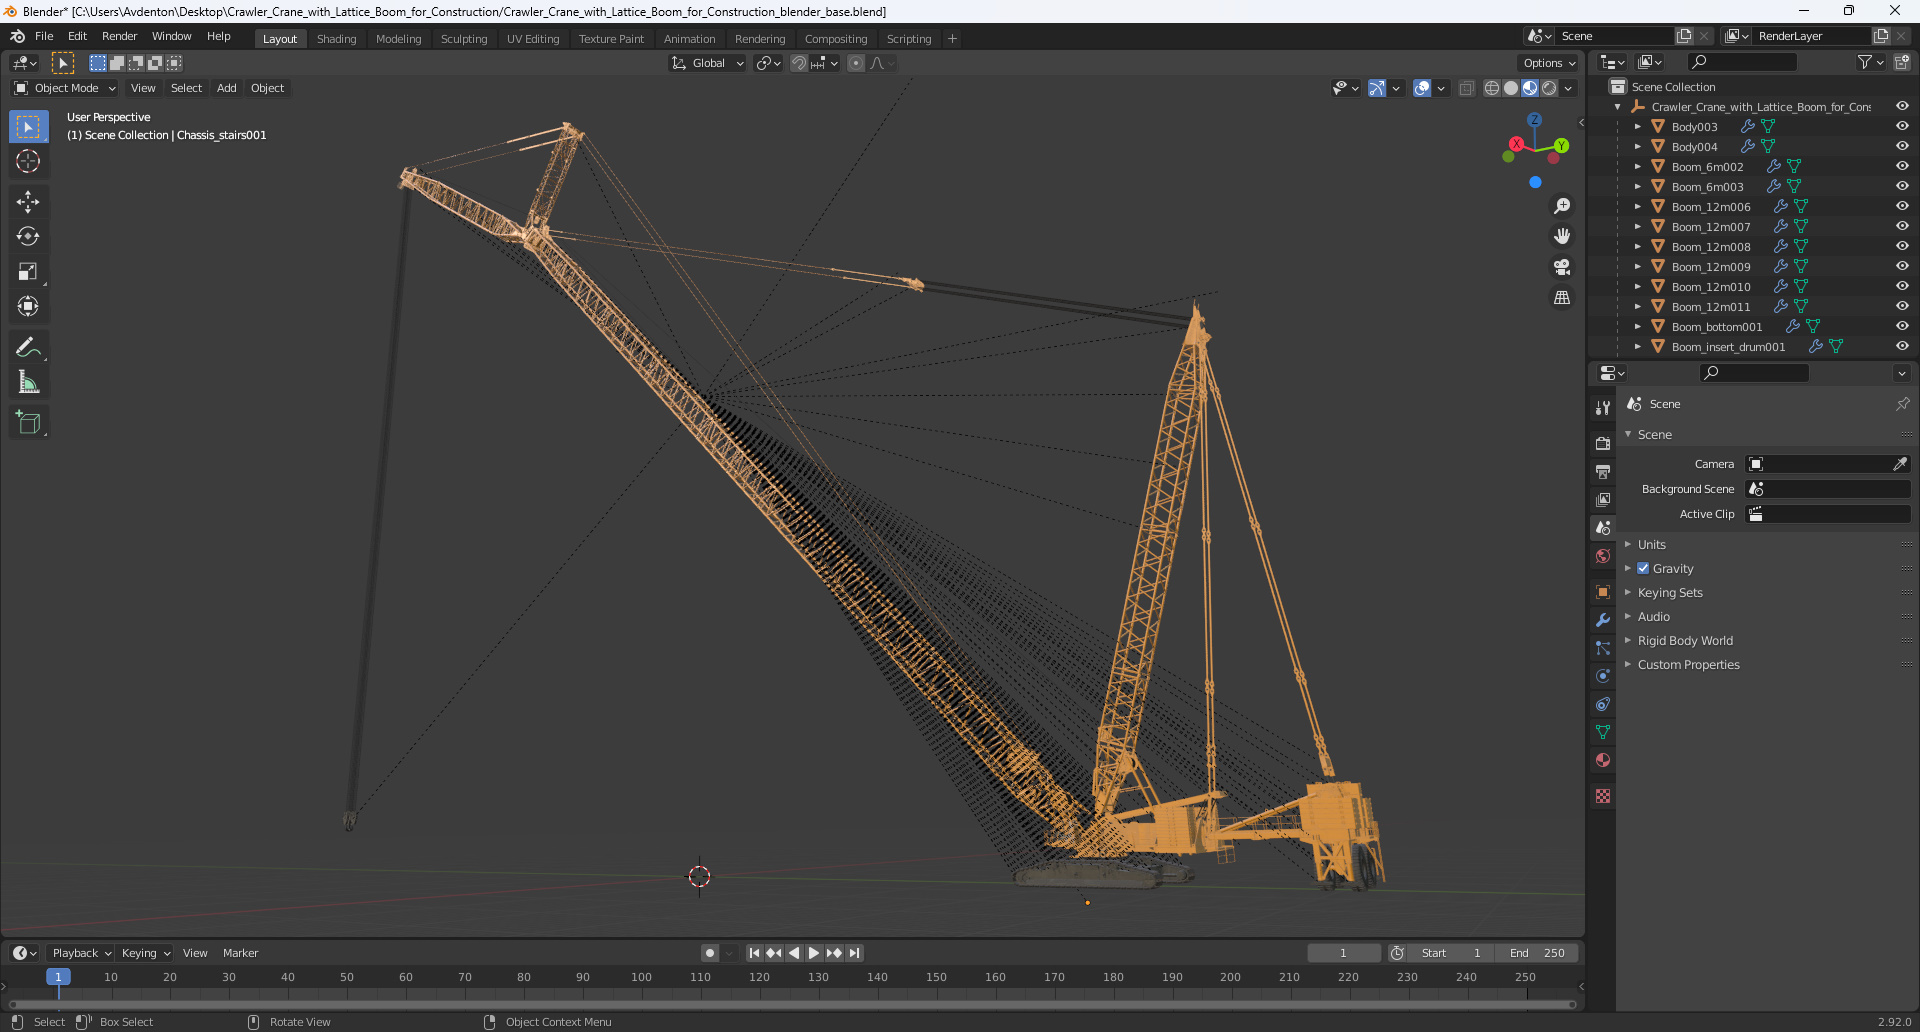Switch perspective/orthographic grid icon

(1562, 298)
